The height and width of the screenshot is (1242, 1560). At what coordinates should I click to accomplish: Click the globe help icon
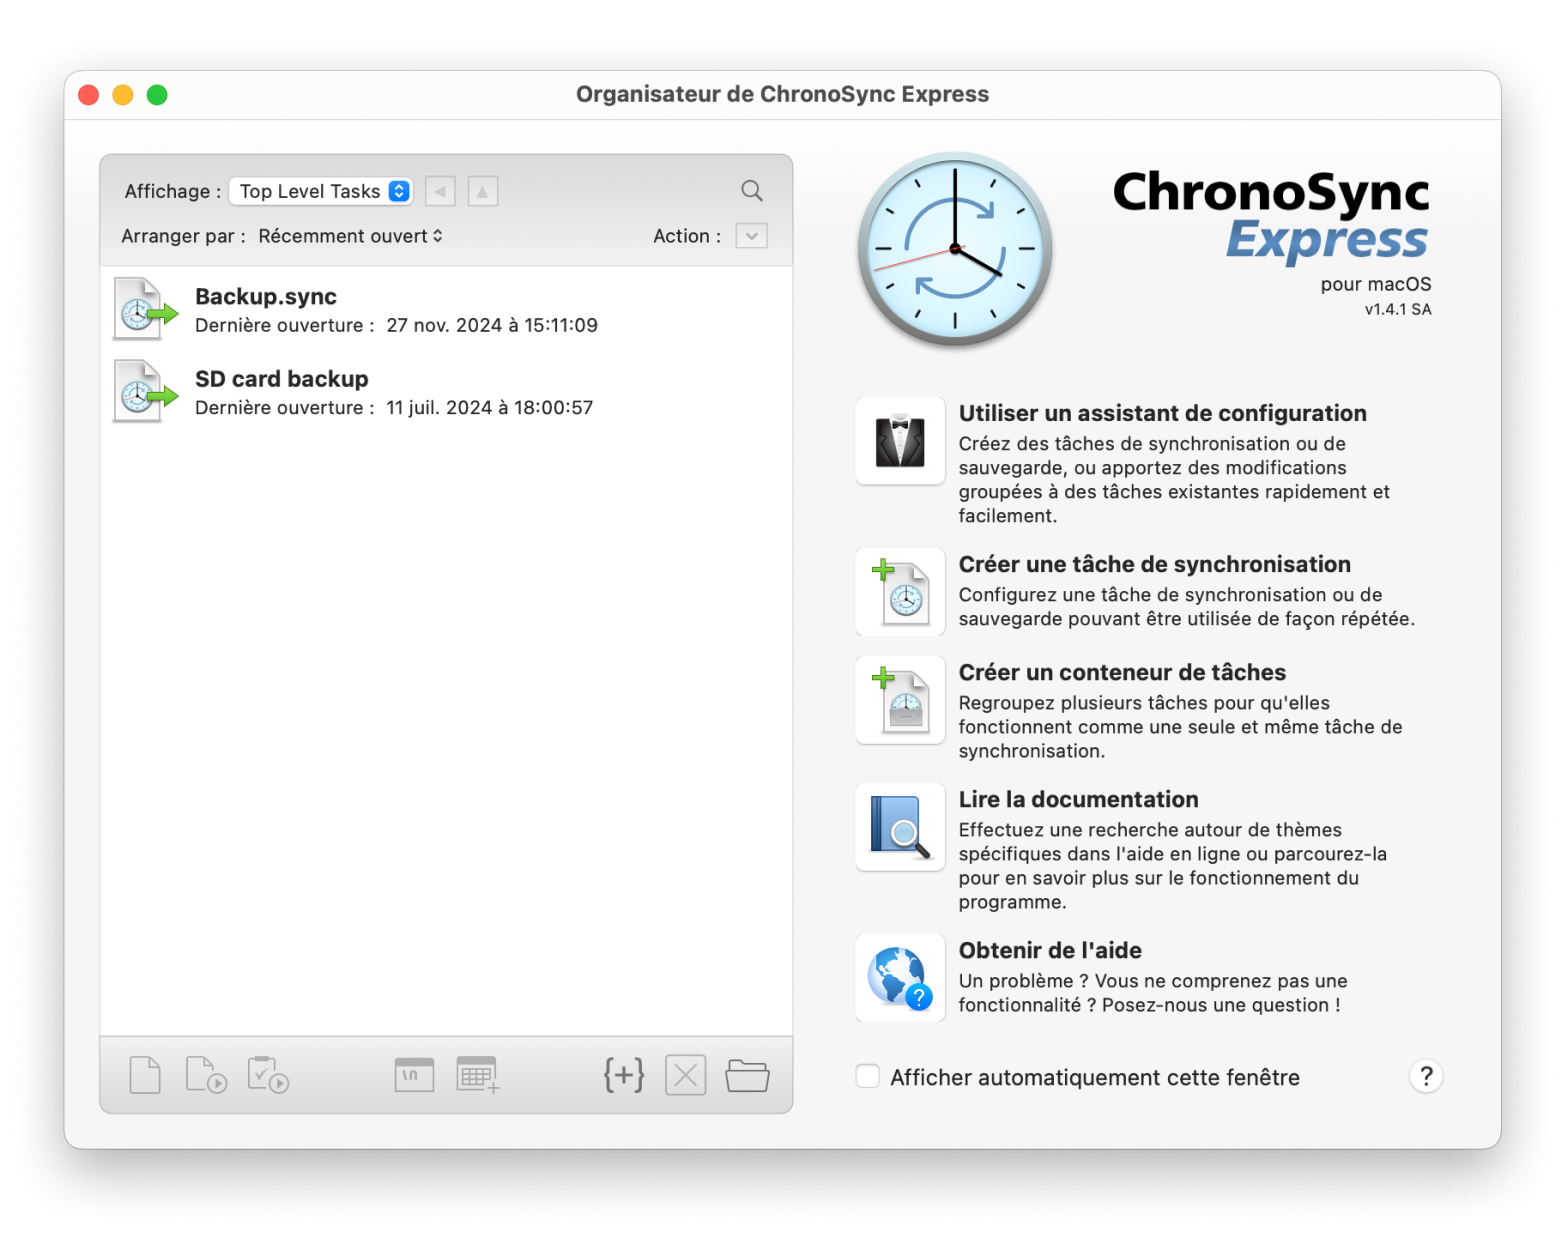[900, 978]
